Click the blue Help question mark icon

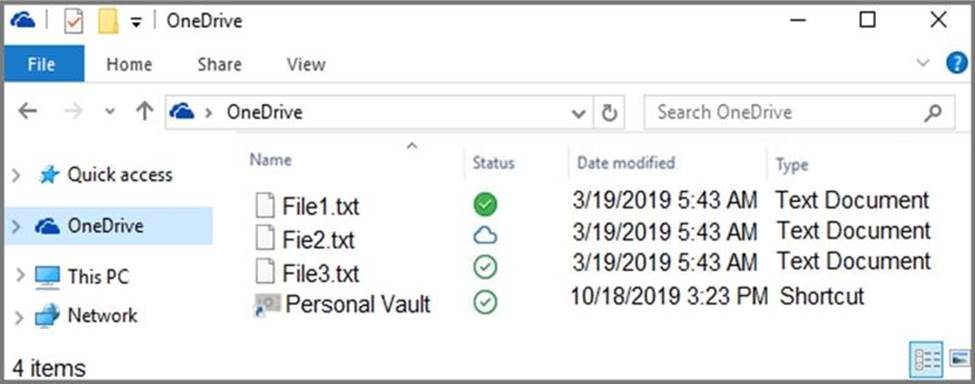tap(957, 63)
